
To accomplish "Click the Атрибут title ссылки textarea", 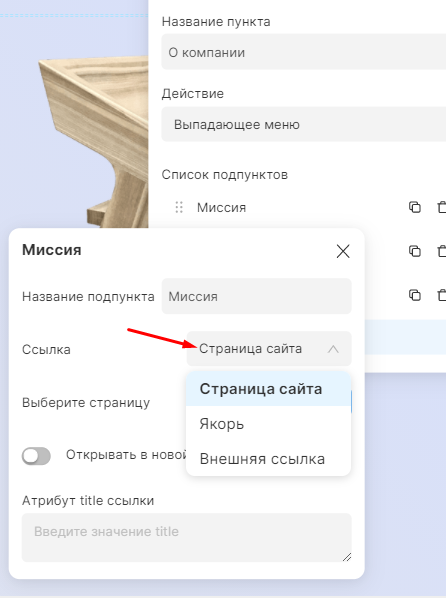I will [187, 538].
